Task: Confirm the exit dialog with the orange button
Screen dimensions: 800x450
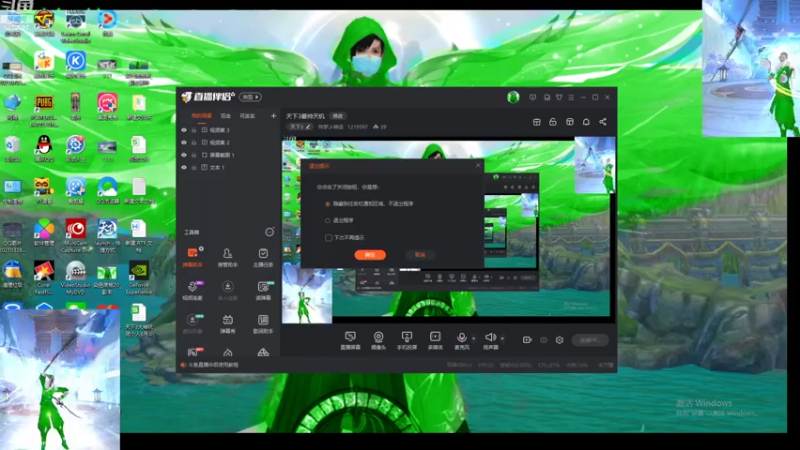Action: 370,255
